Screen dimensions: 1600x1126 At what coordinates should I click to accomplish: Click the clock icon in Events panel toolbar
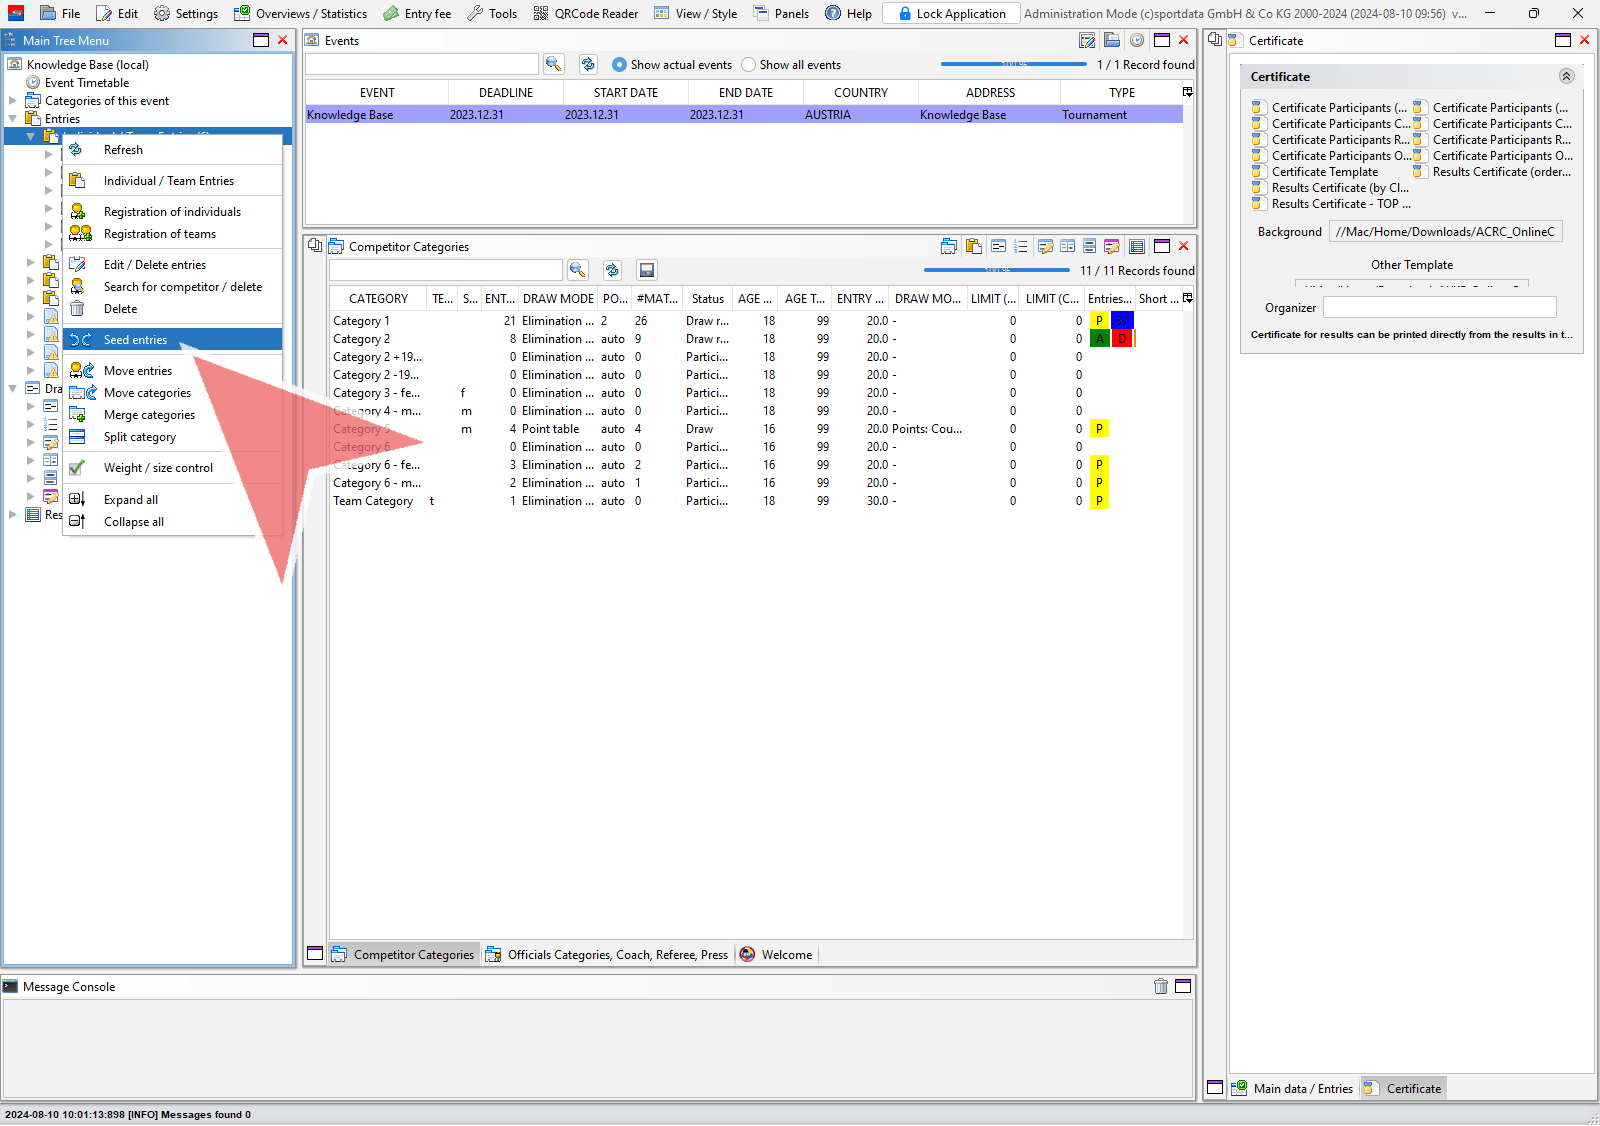point(1137,40)
